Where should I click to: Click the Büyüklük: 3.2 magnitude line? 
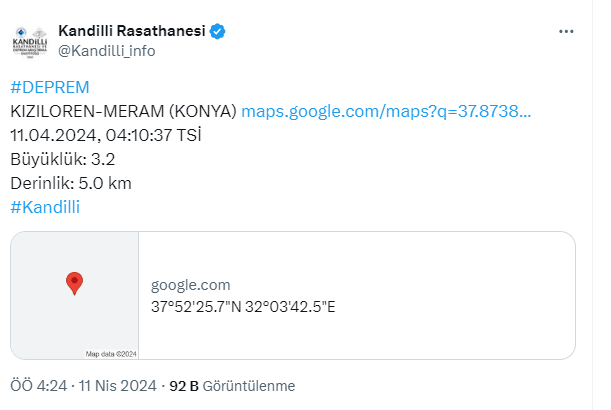click(x=63, y=159)
